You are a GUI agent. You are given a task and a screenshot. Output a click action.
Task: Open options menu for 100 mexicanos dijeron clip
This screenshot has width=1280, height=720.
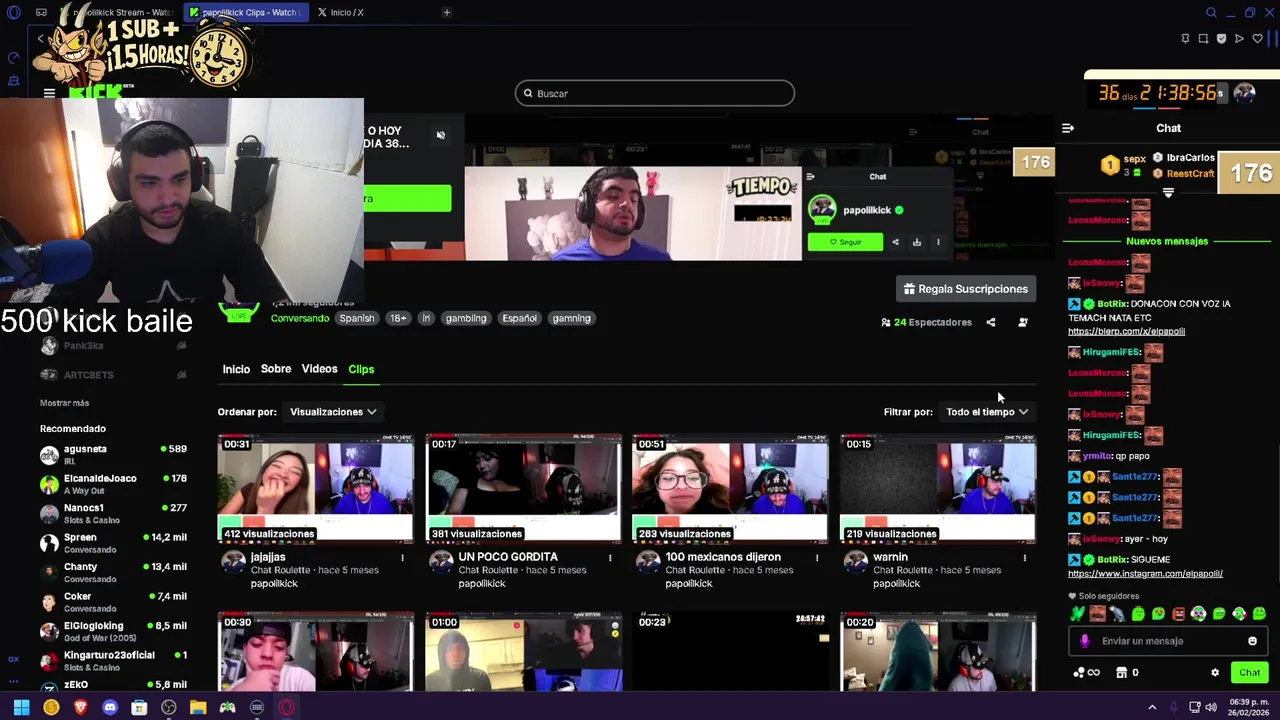click(x=817, y=557)
